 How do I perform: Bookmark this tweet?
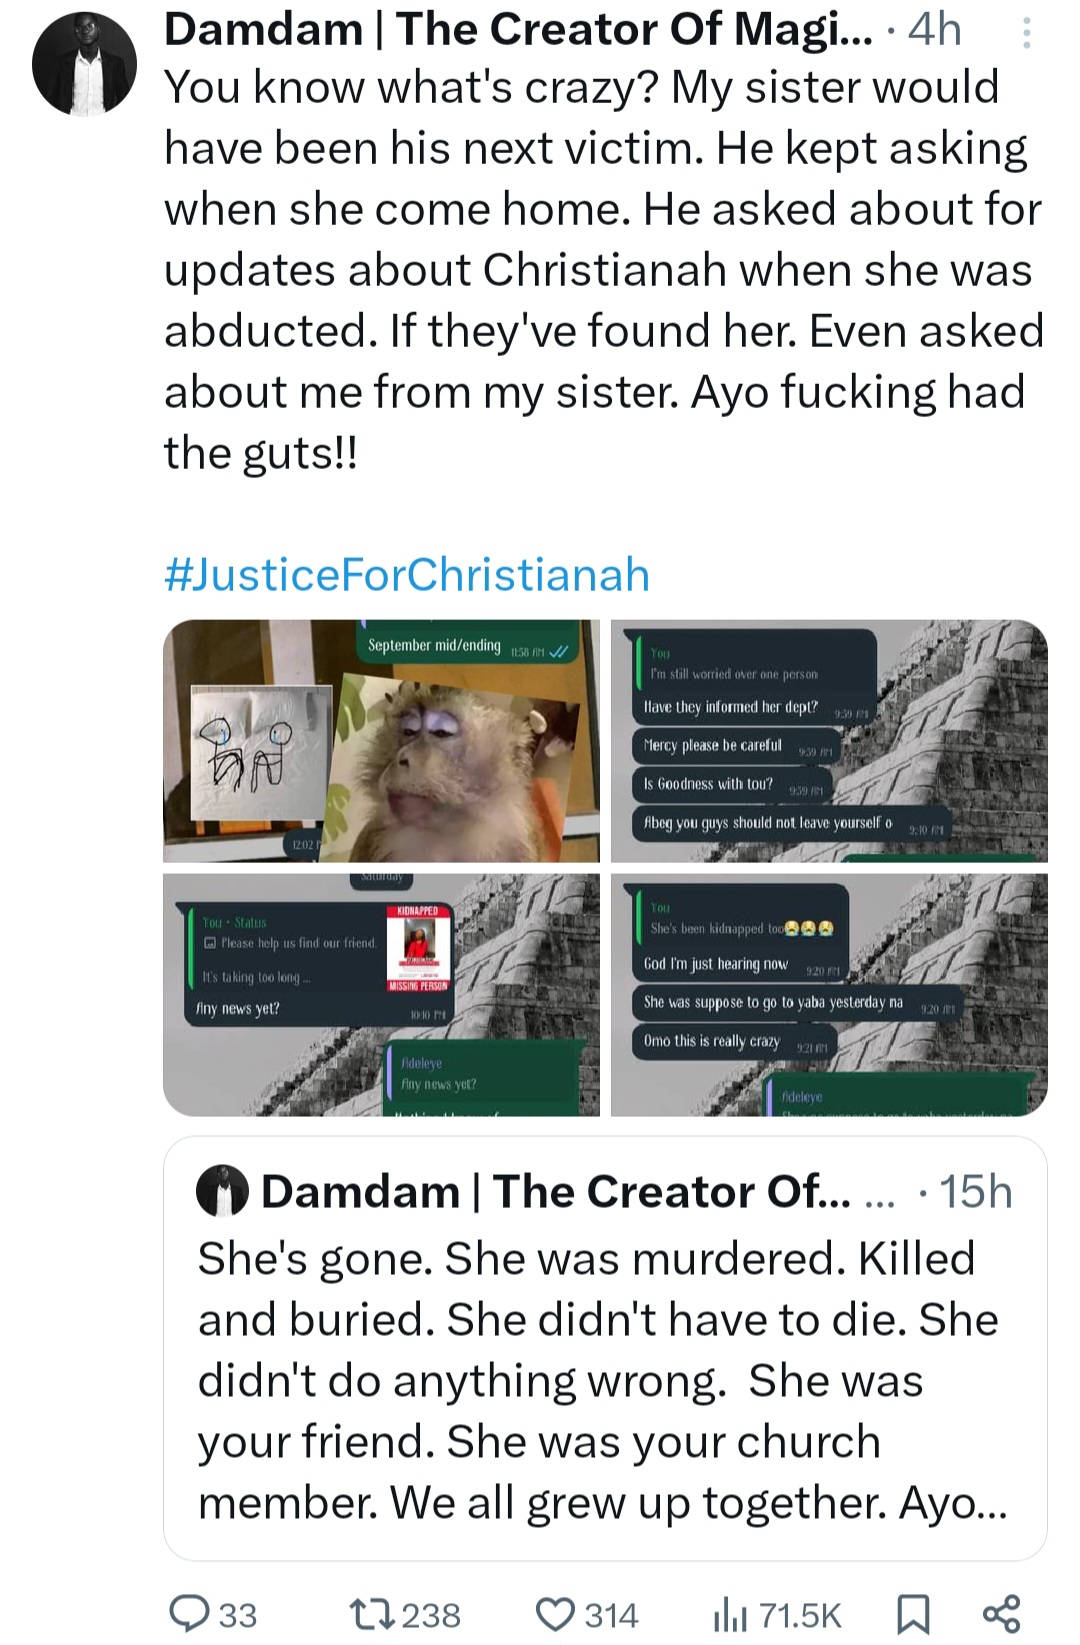point(913,1613)
